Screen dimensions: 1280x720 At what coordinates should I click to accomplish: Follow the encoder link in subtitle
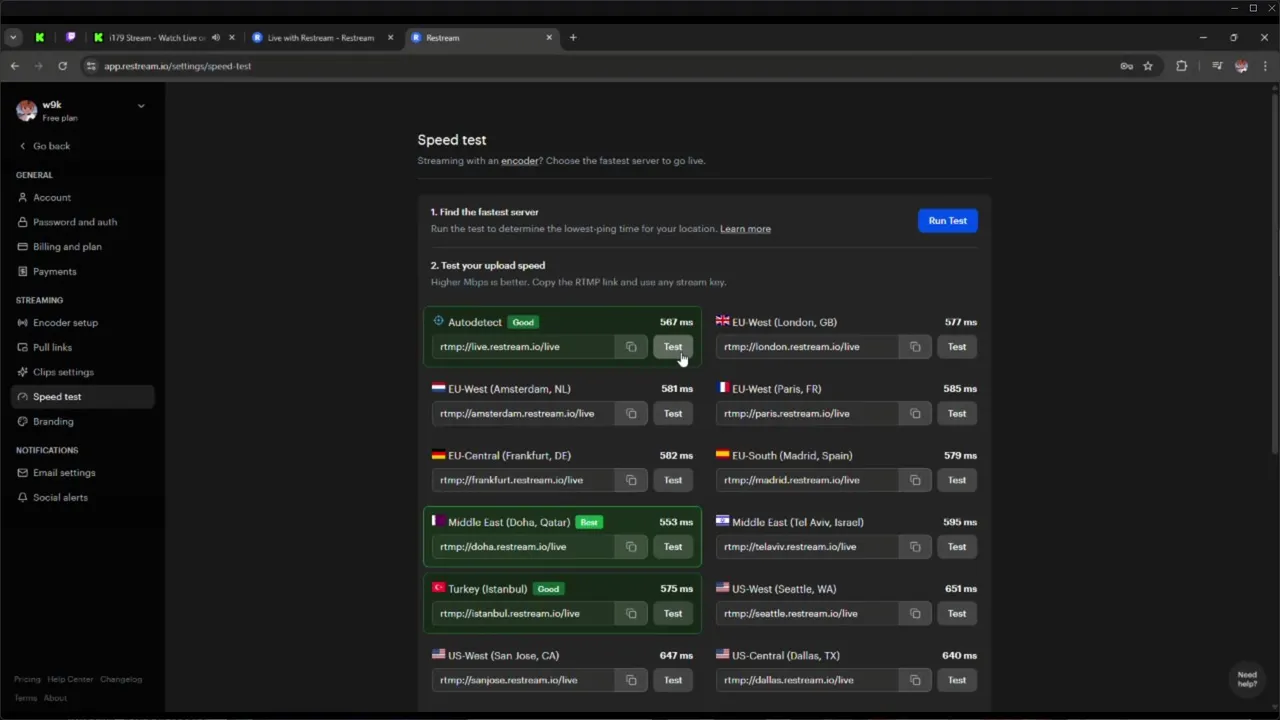point(520,161)
